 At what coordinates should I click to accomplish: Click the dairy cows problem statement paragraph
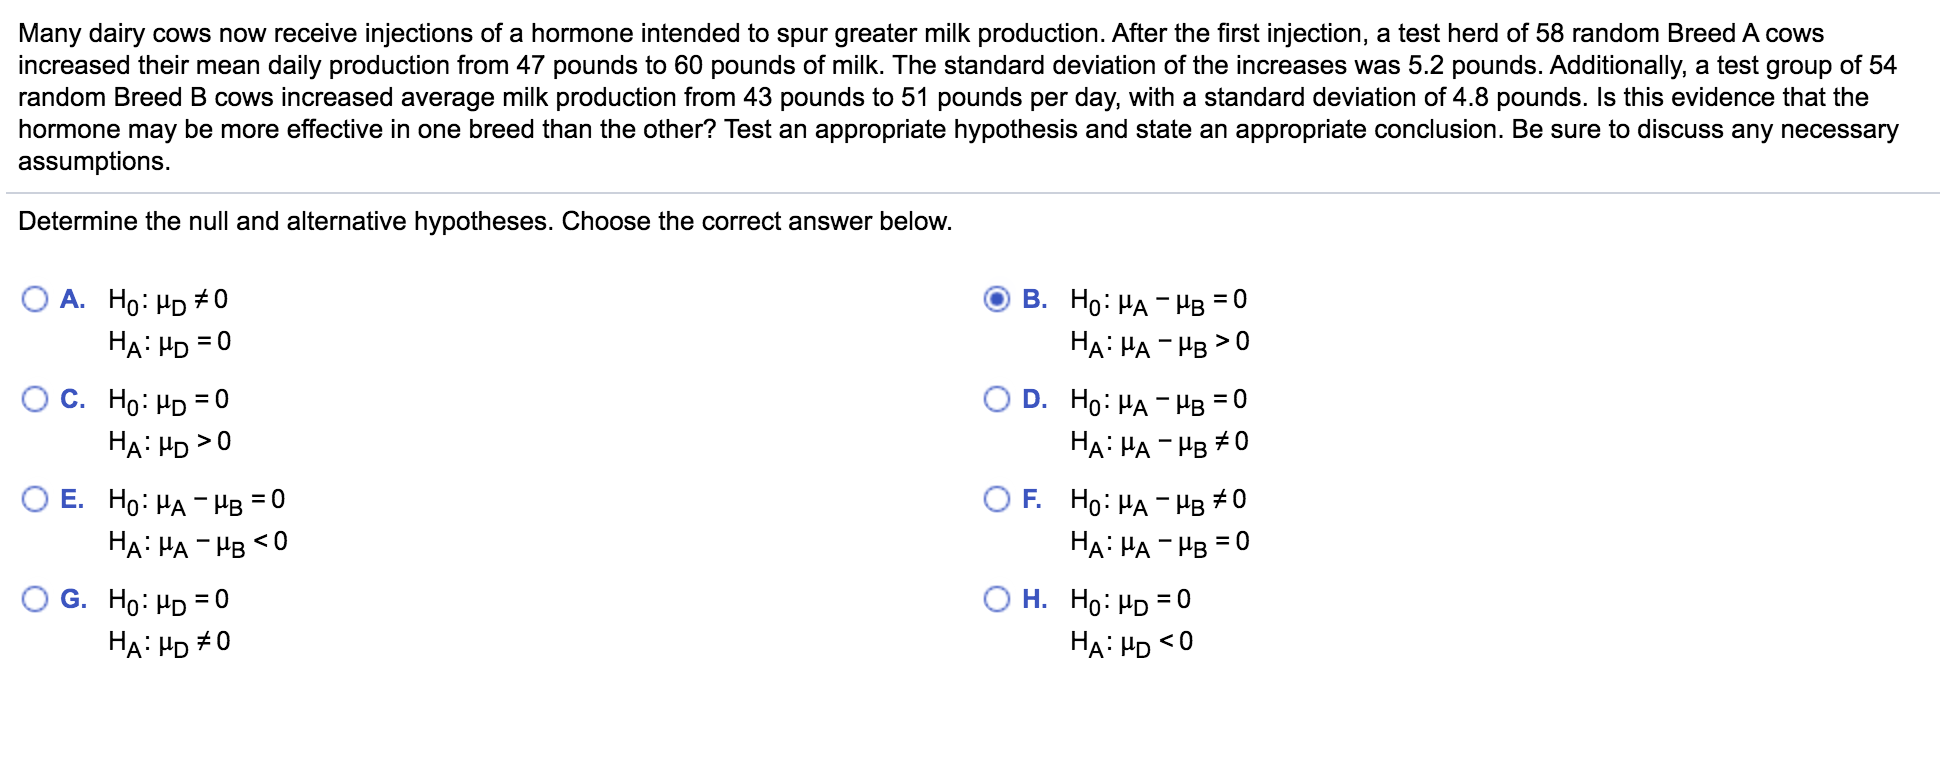[x=960, y=96]
